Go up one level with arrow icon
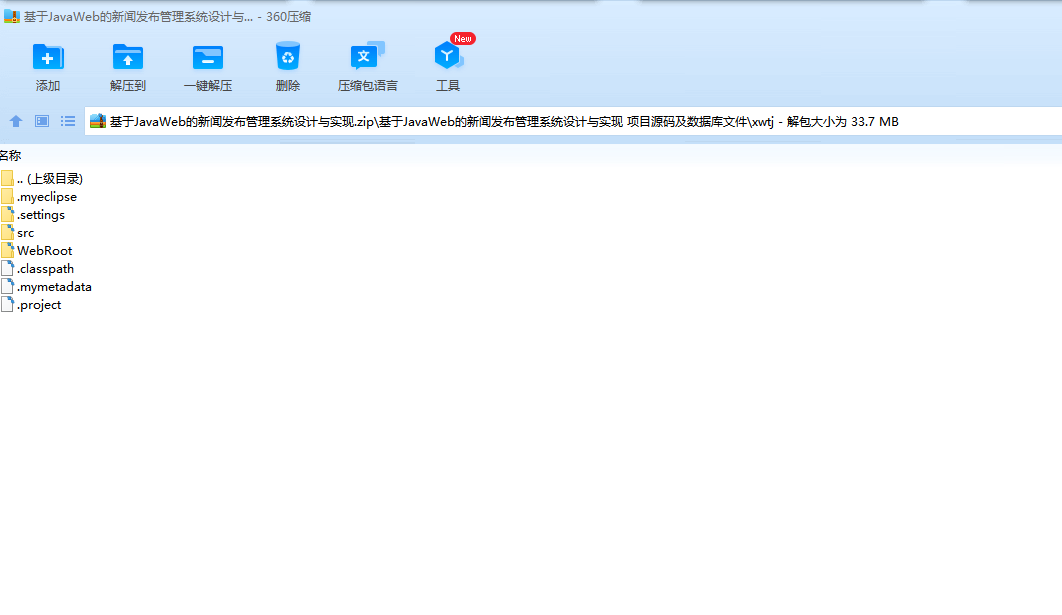Viewport: 1062px width, 615px height. pos(16,121)
